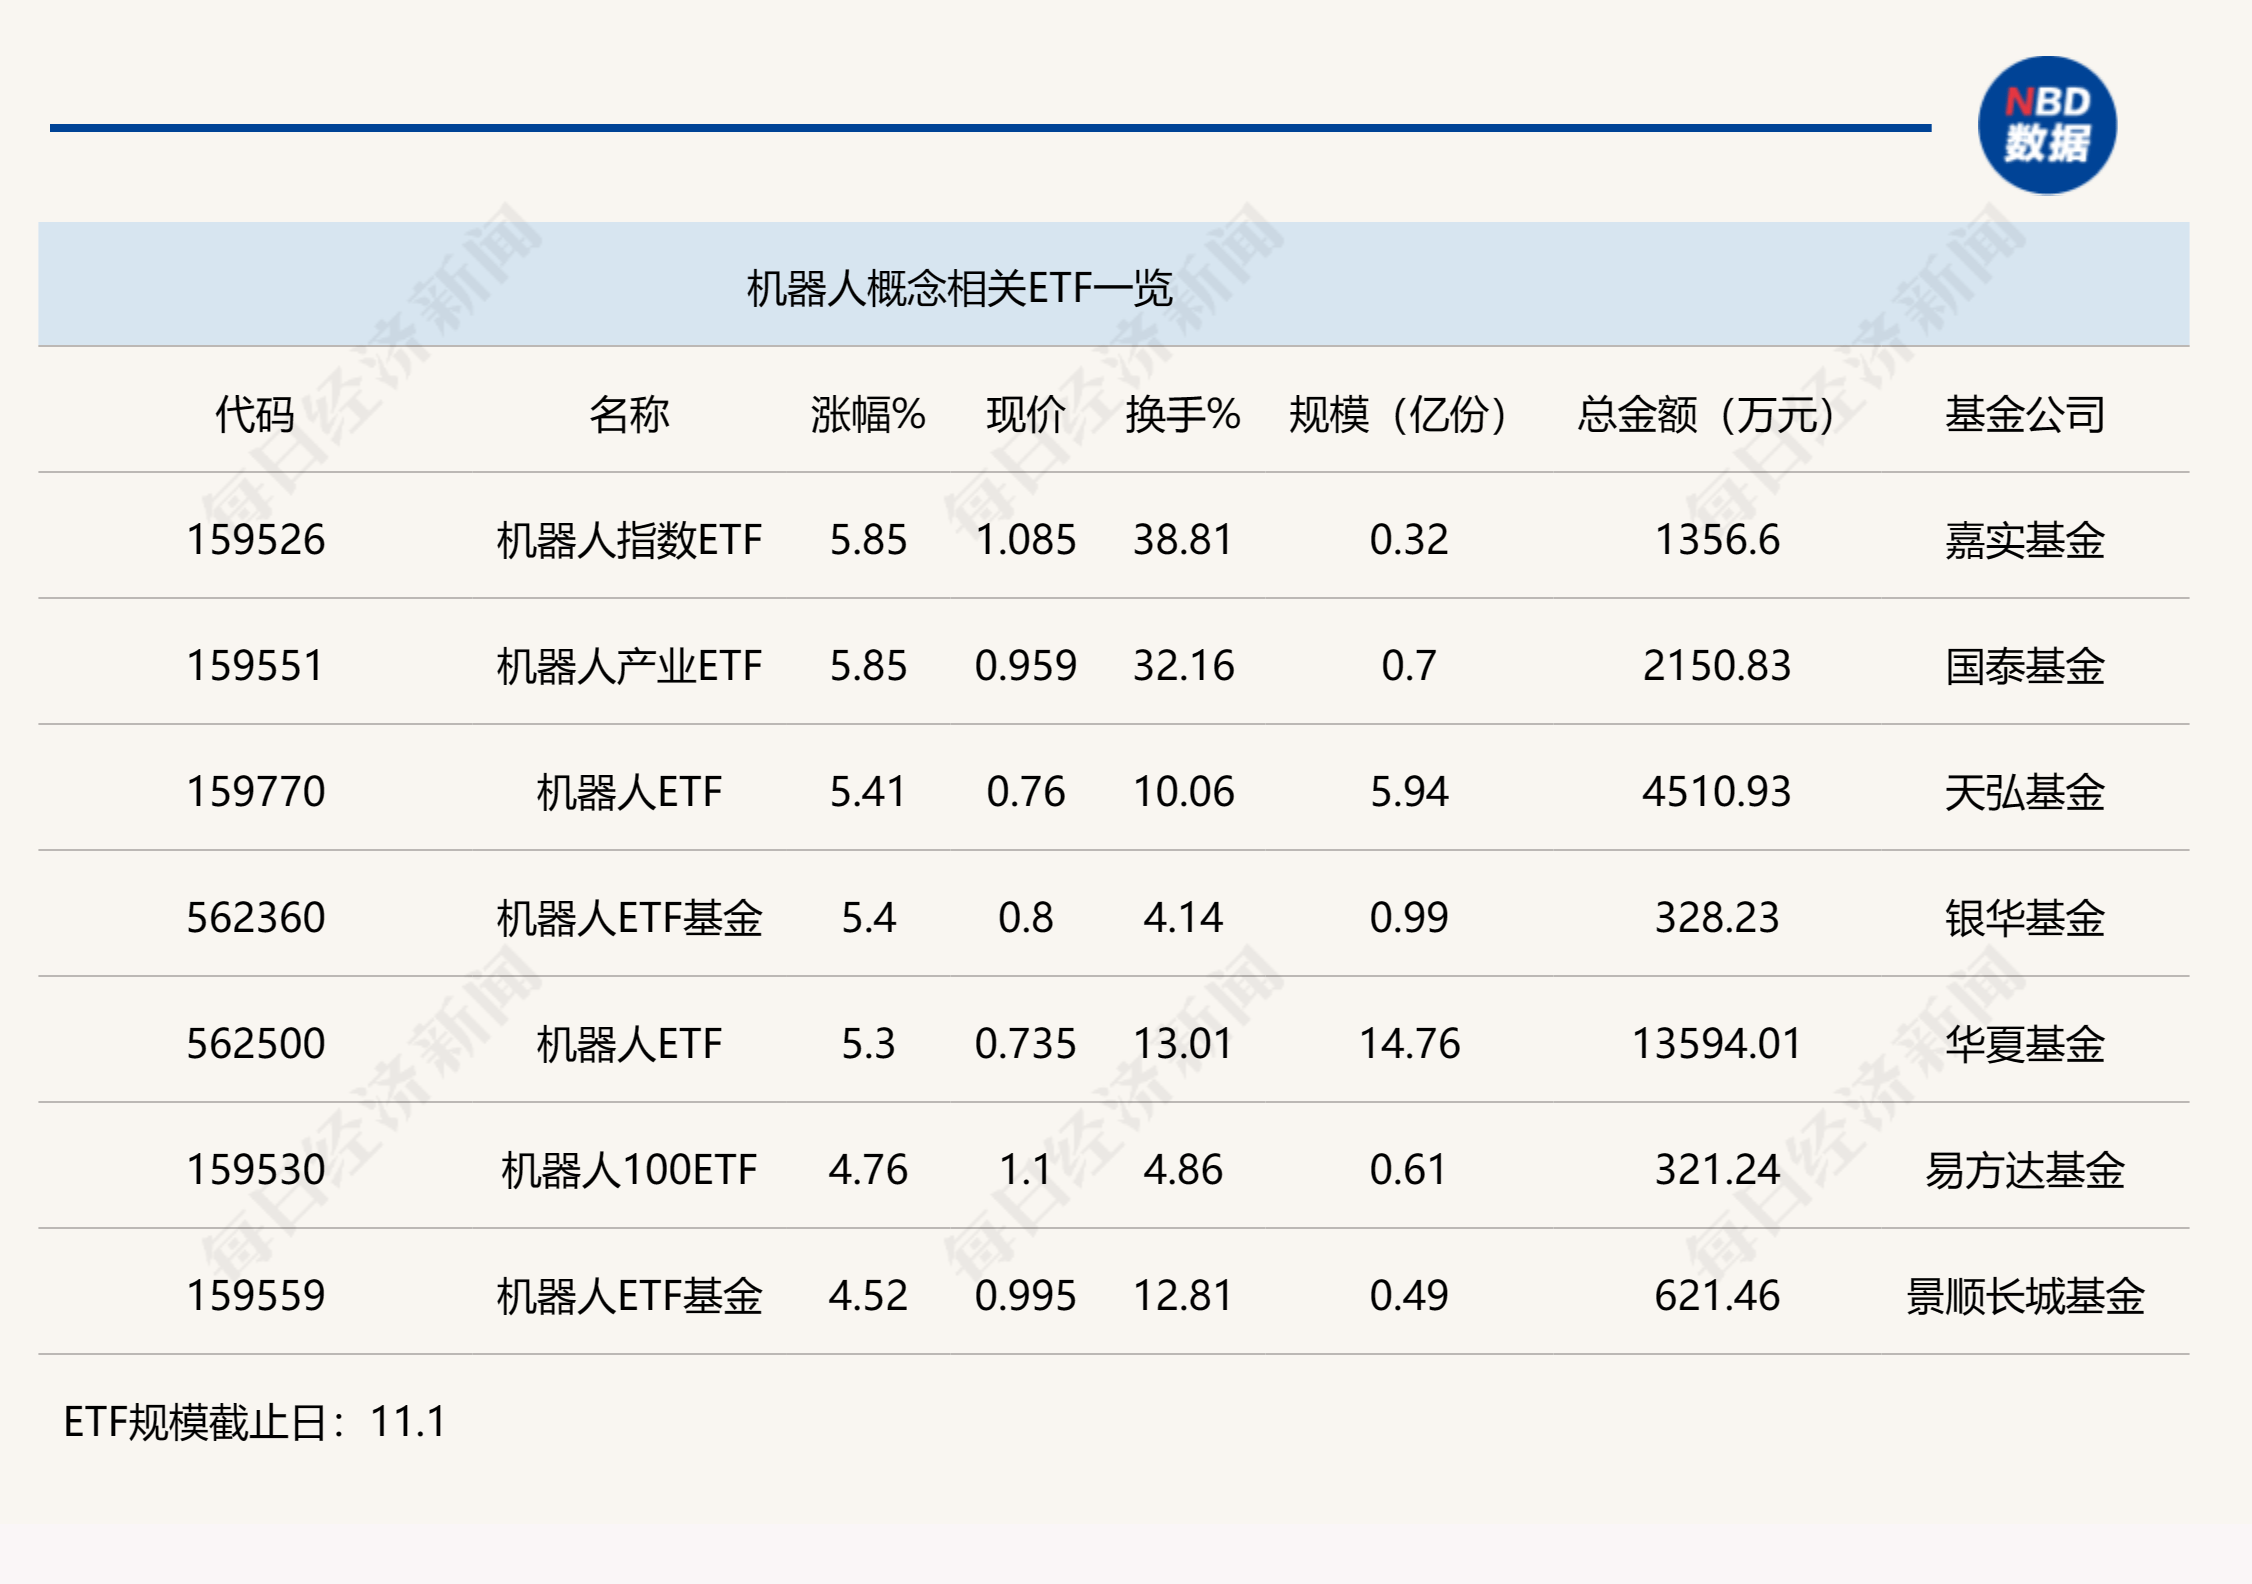Click gain value 5.4
Viewport: 2252px width, 1584px height.
click(x=868, y=918)
